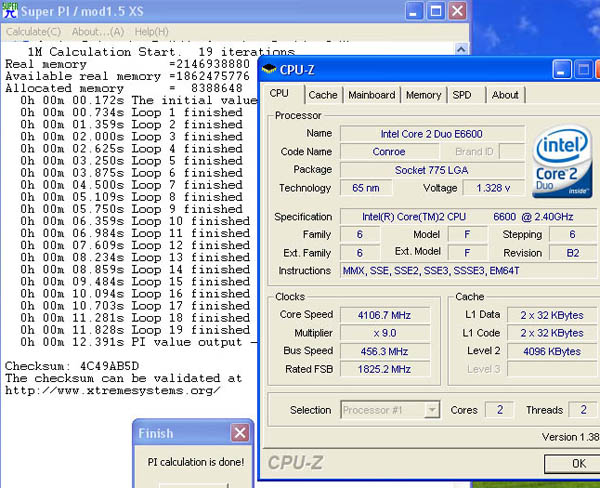Click the Intel Core 2 Duo logo

(x=562, y=161)
